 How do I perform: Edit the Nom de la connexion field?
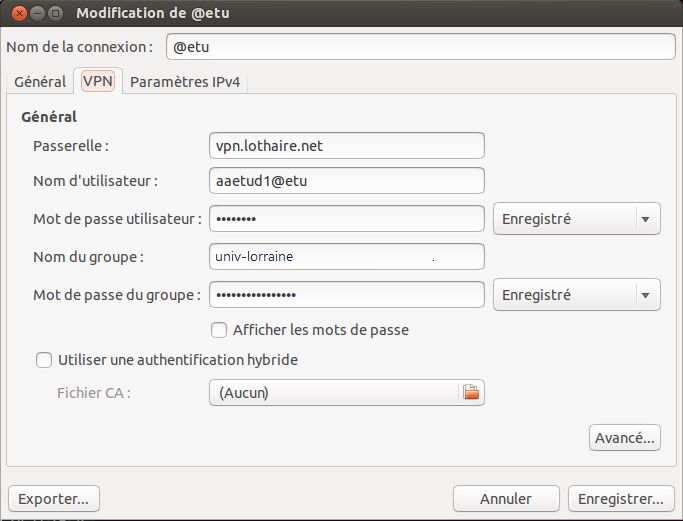pos(421,47)
